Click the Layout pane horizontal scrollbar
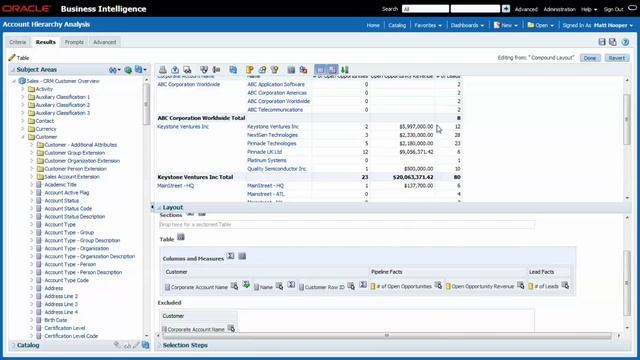Image resolution: width=640 pixels, height=360 pixels. [x=387, y=336]
